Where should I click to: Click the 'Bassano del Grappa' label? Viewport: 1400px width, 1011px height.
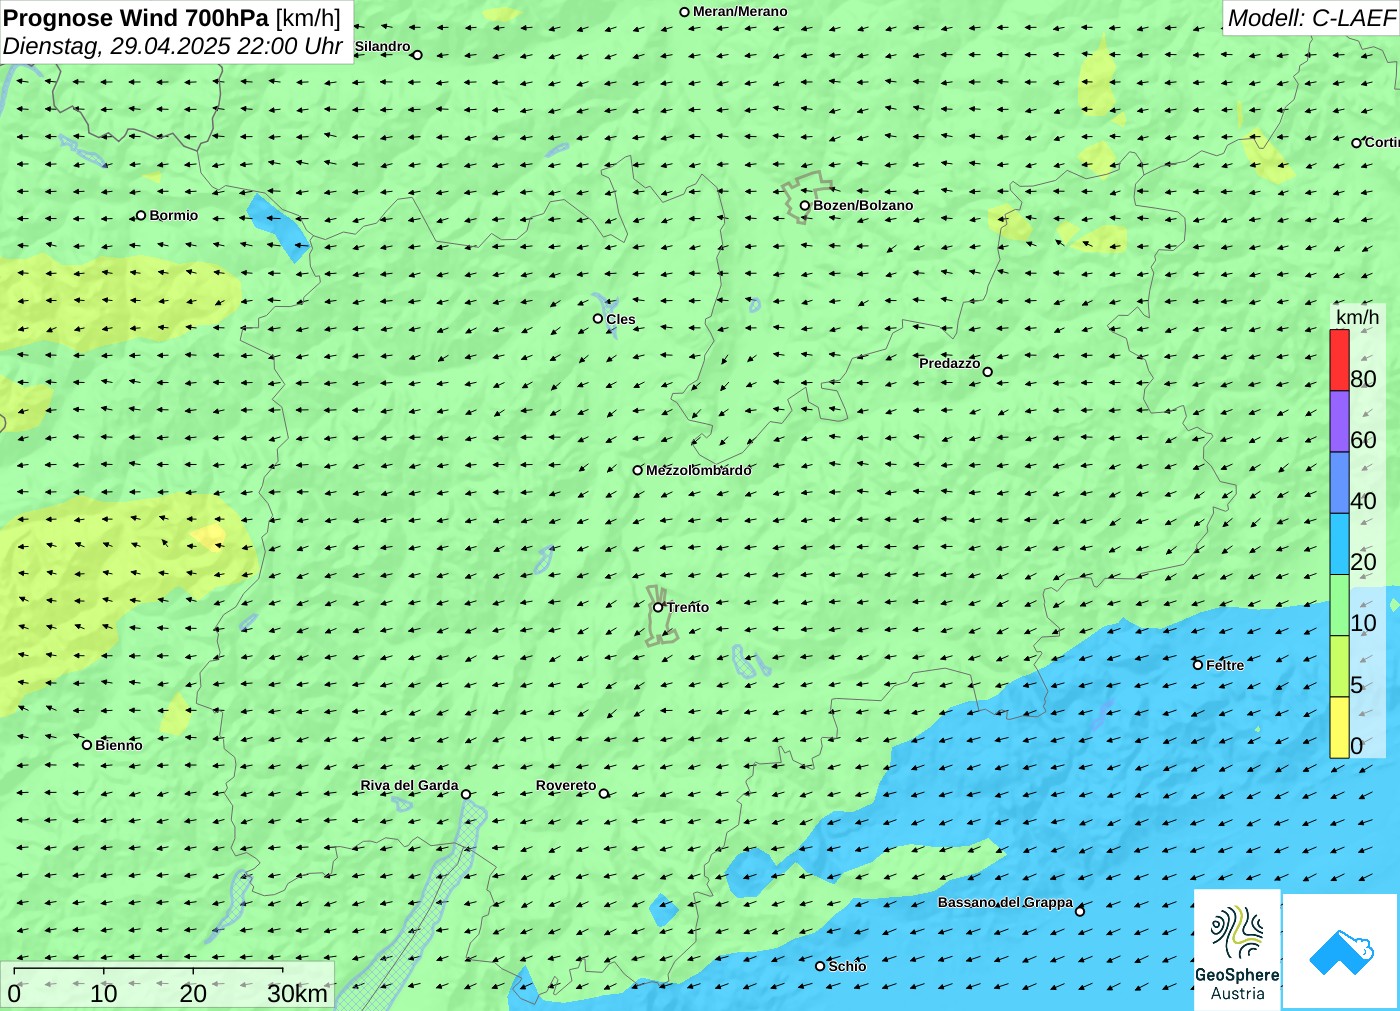(1005, 902)
